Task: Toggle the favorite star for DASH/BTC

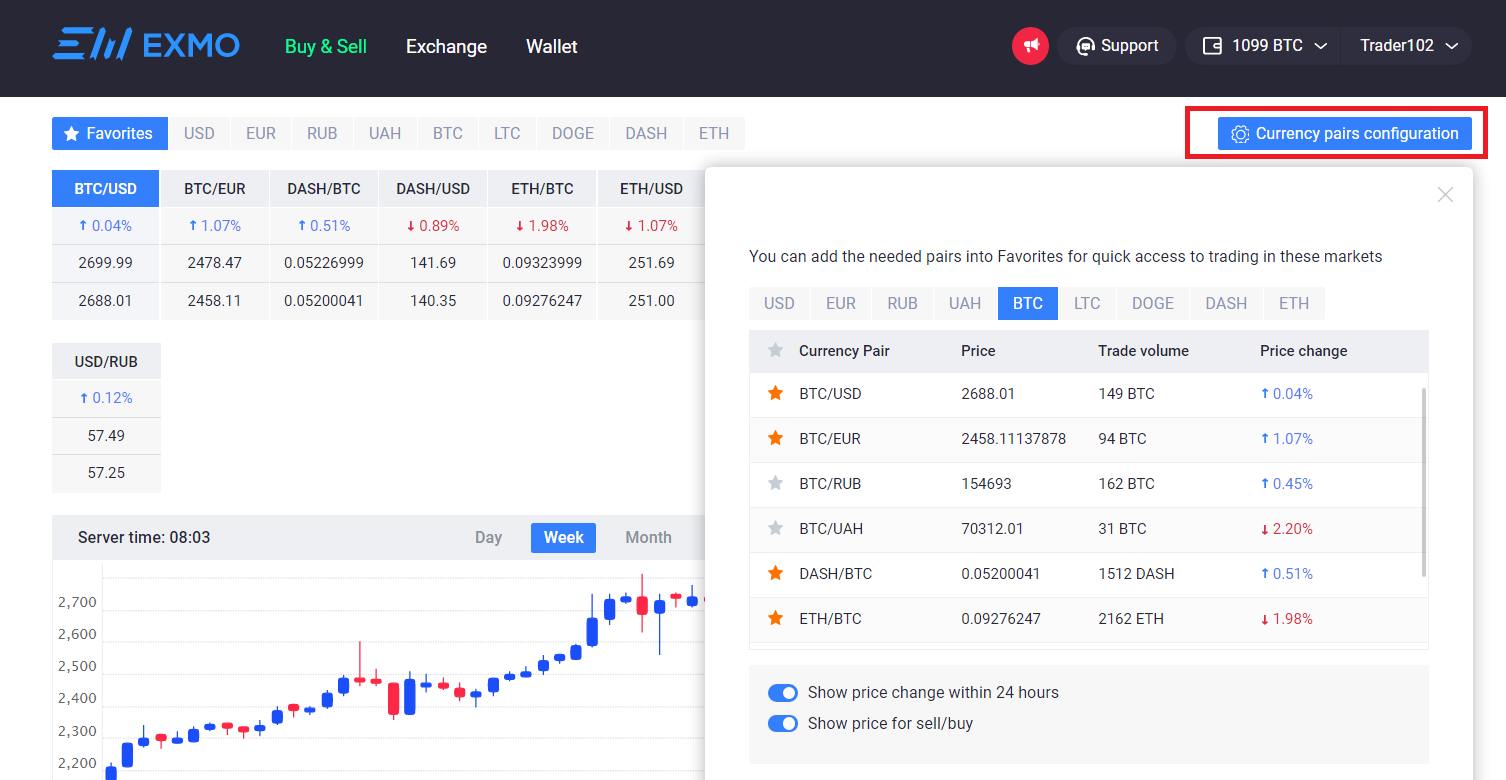Action: [775, 573]
